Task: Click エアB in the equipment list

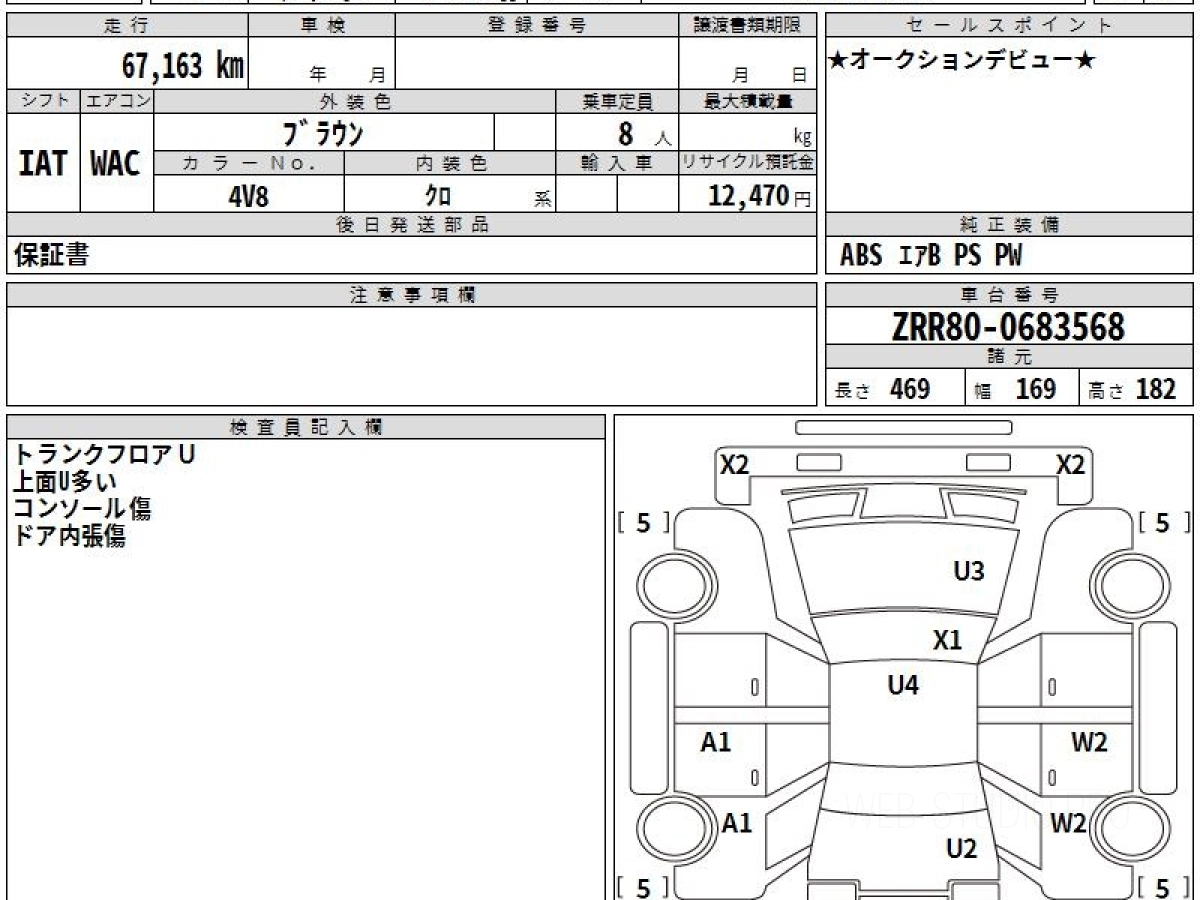Action: tap(919, 256)
